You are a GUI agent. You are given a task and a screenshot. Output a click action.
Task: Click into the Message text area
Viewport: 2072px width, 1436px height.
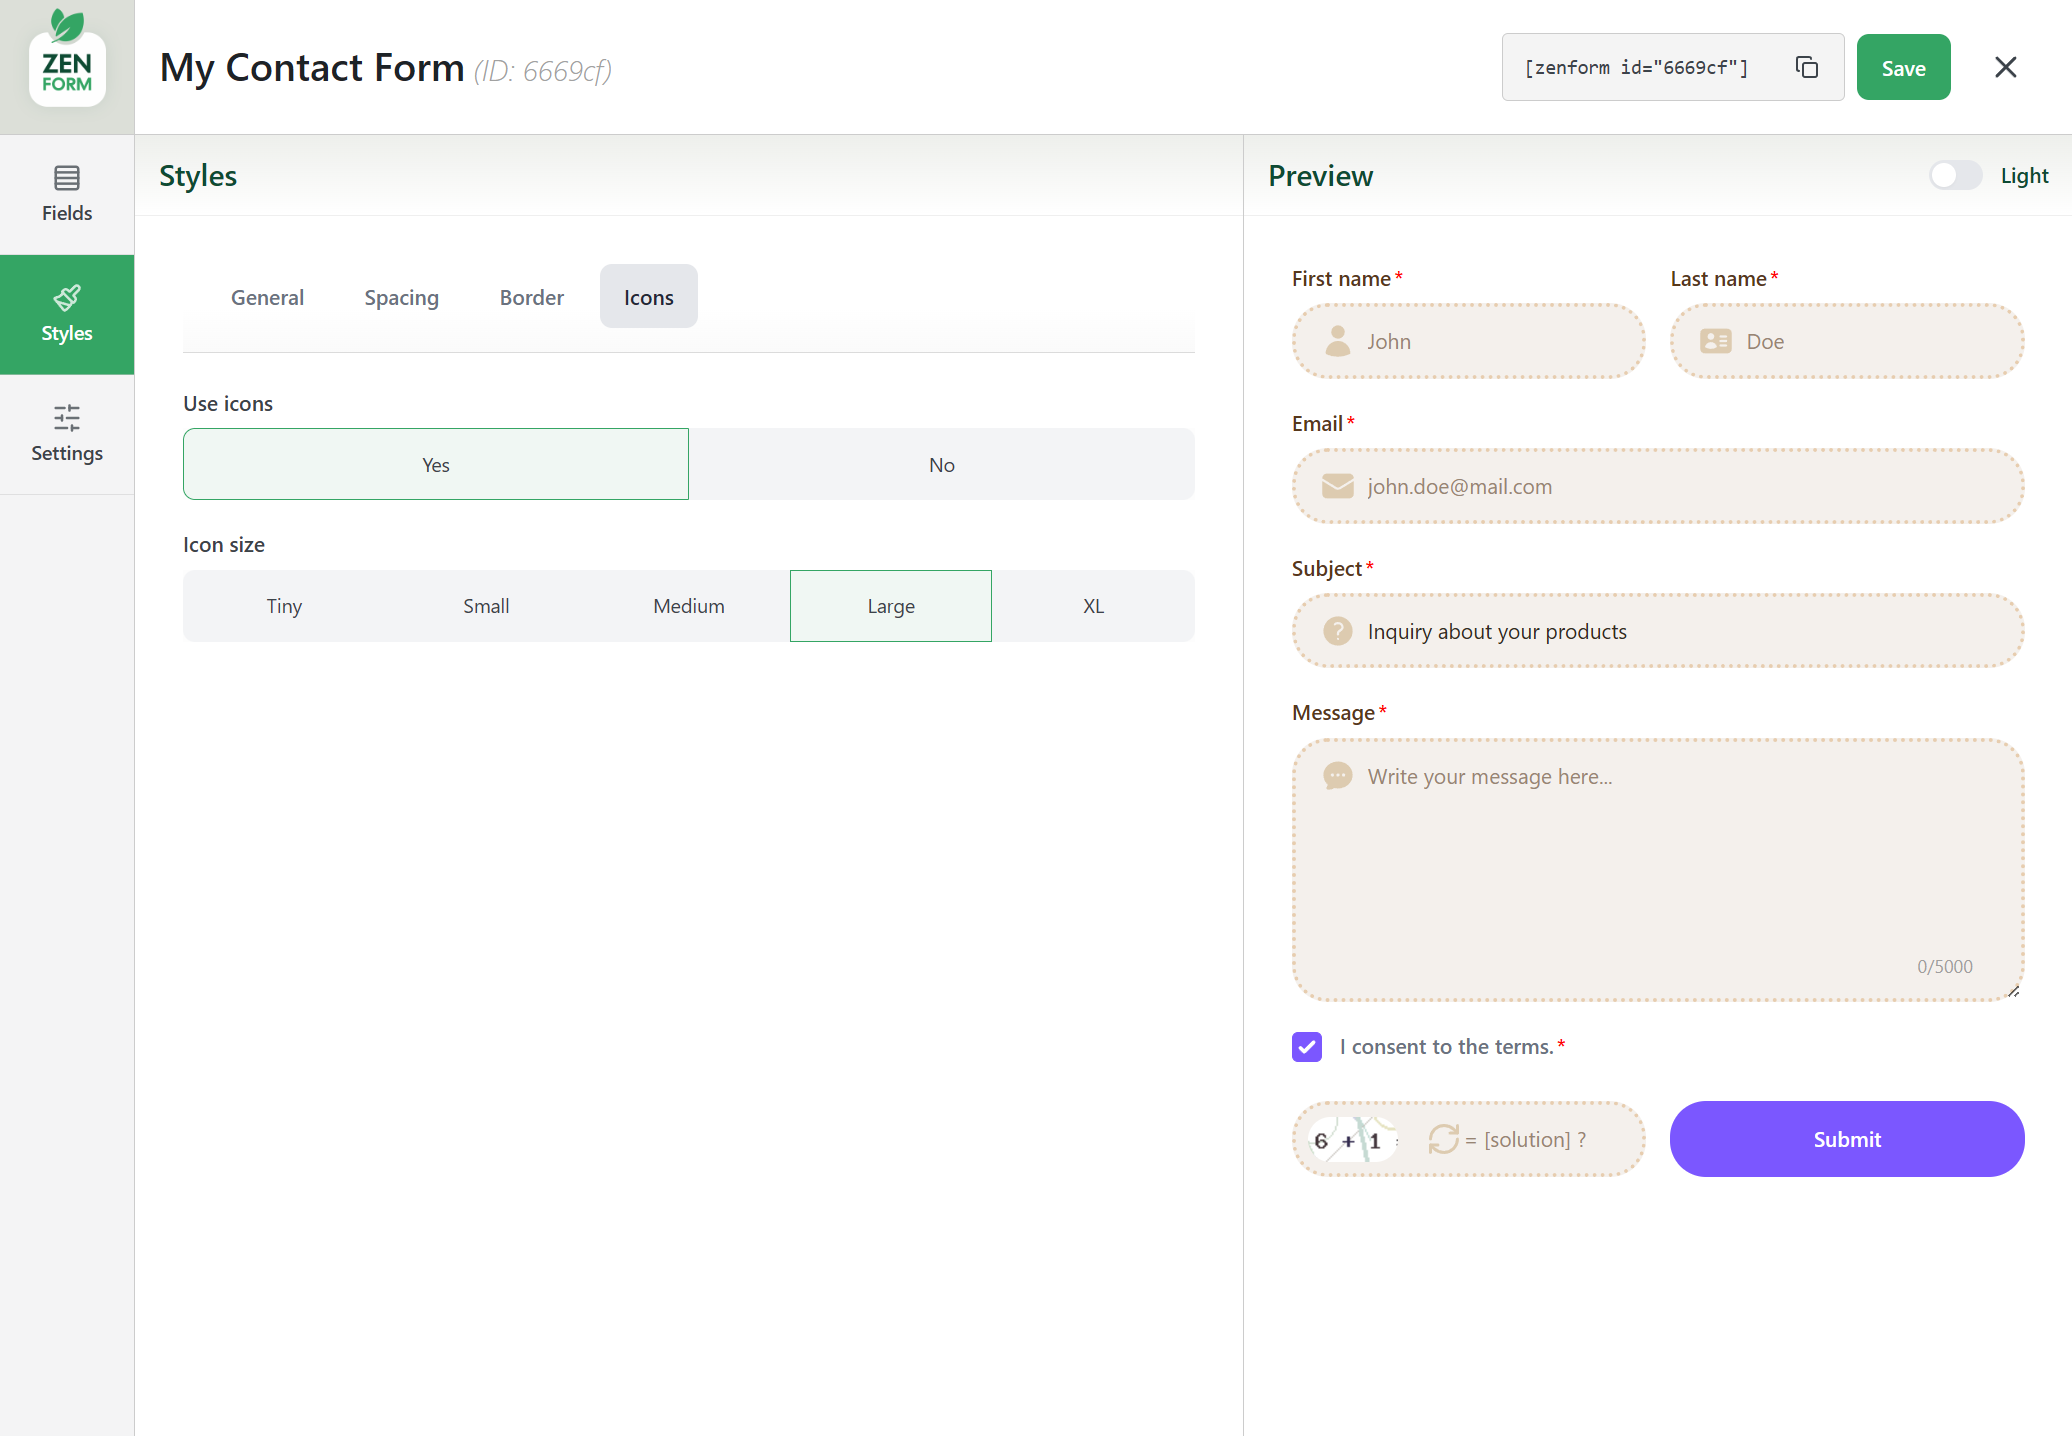point(1658,870)
